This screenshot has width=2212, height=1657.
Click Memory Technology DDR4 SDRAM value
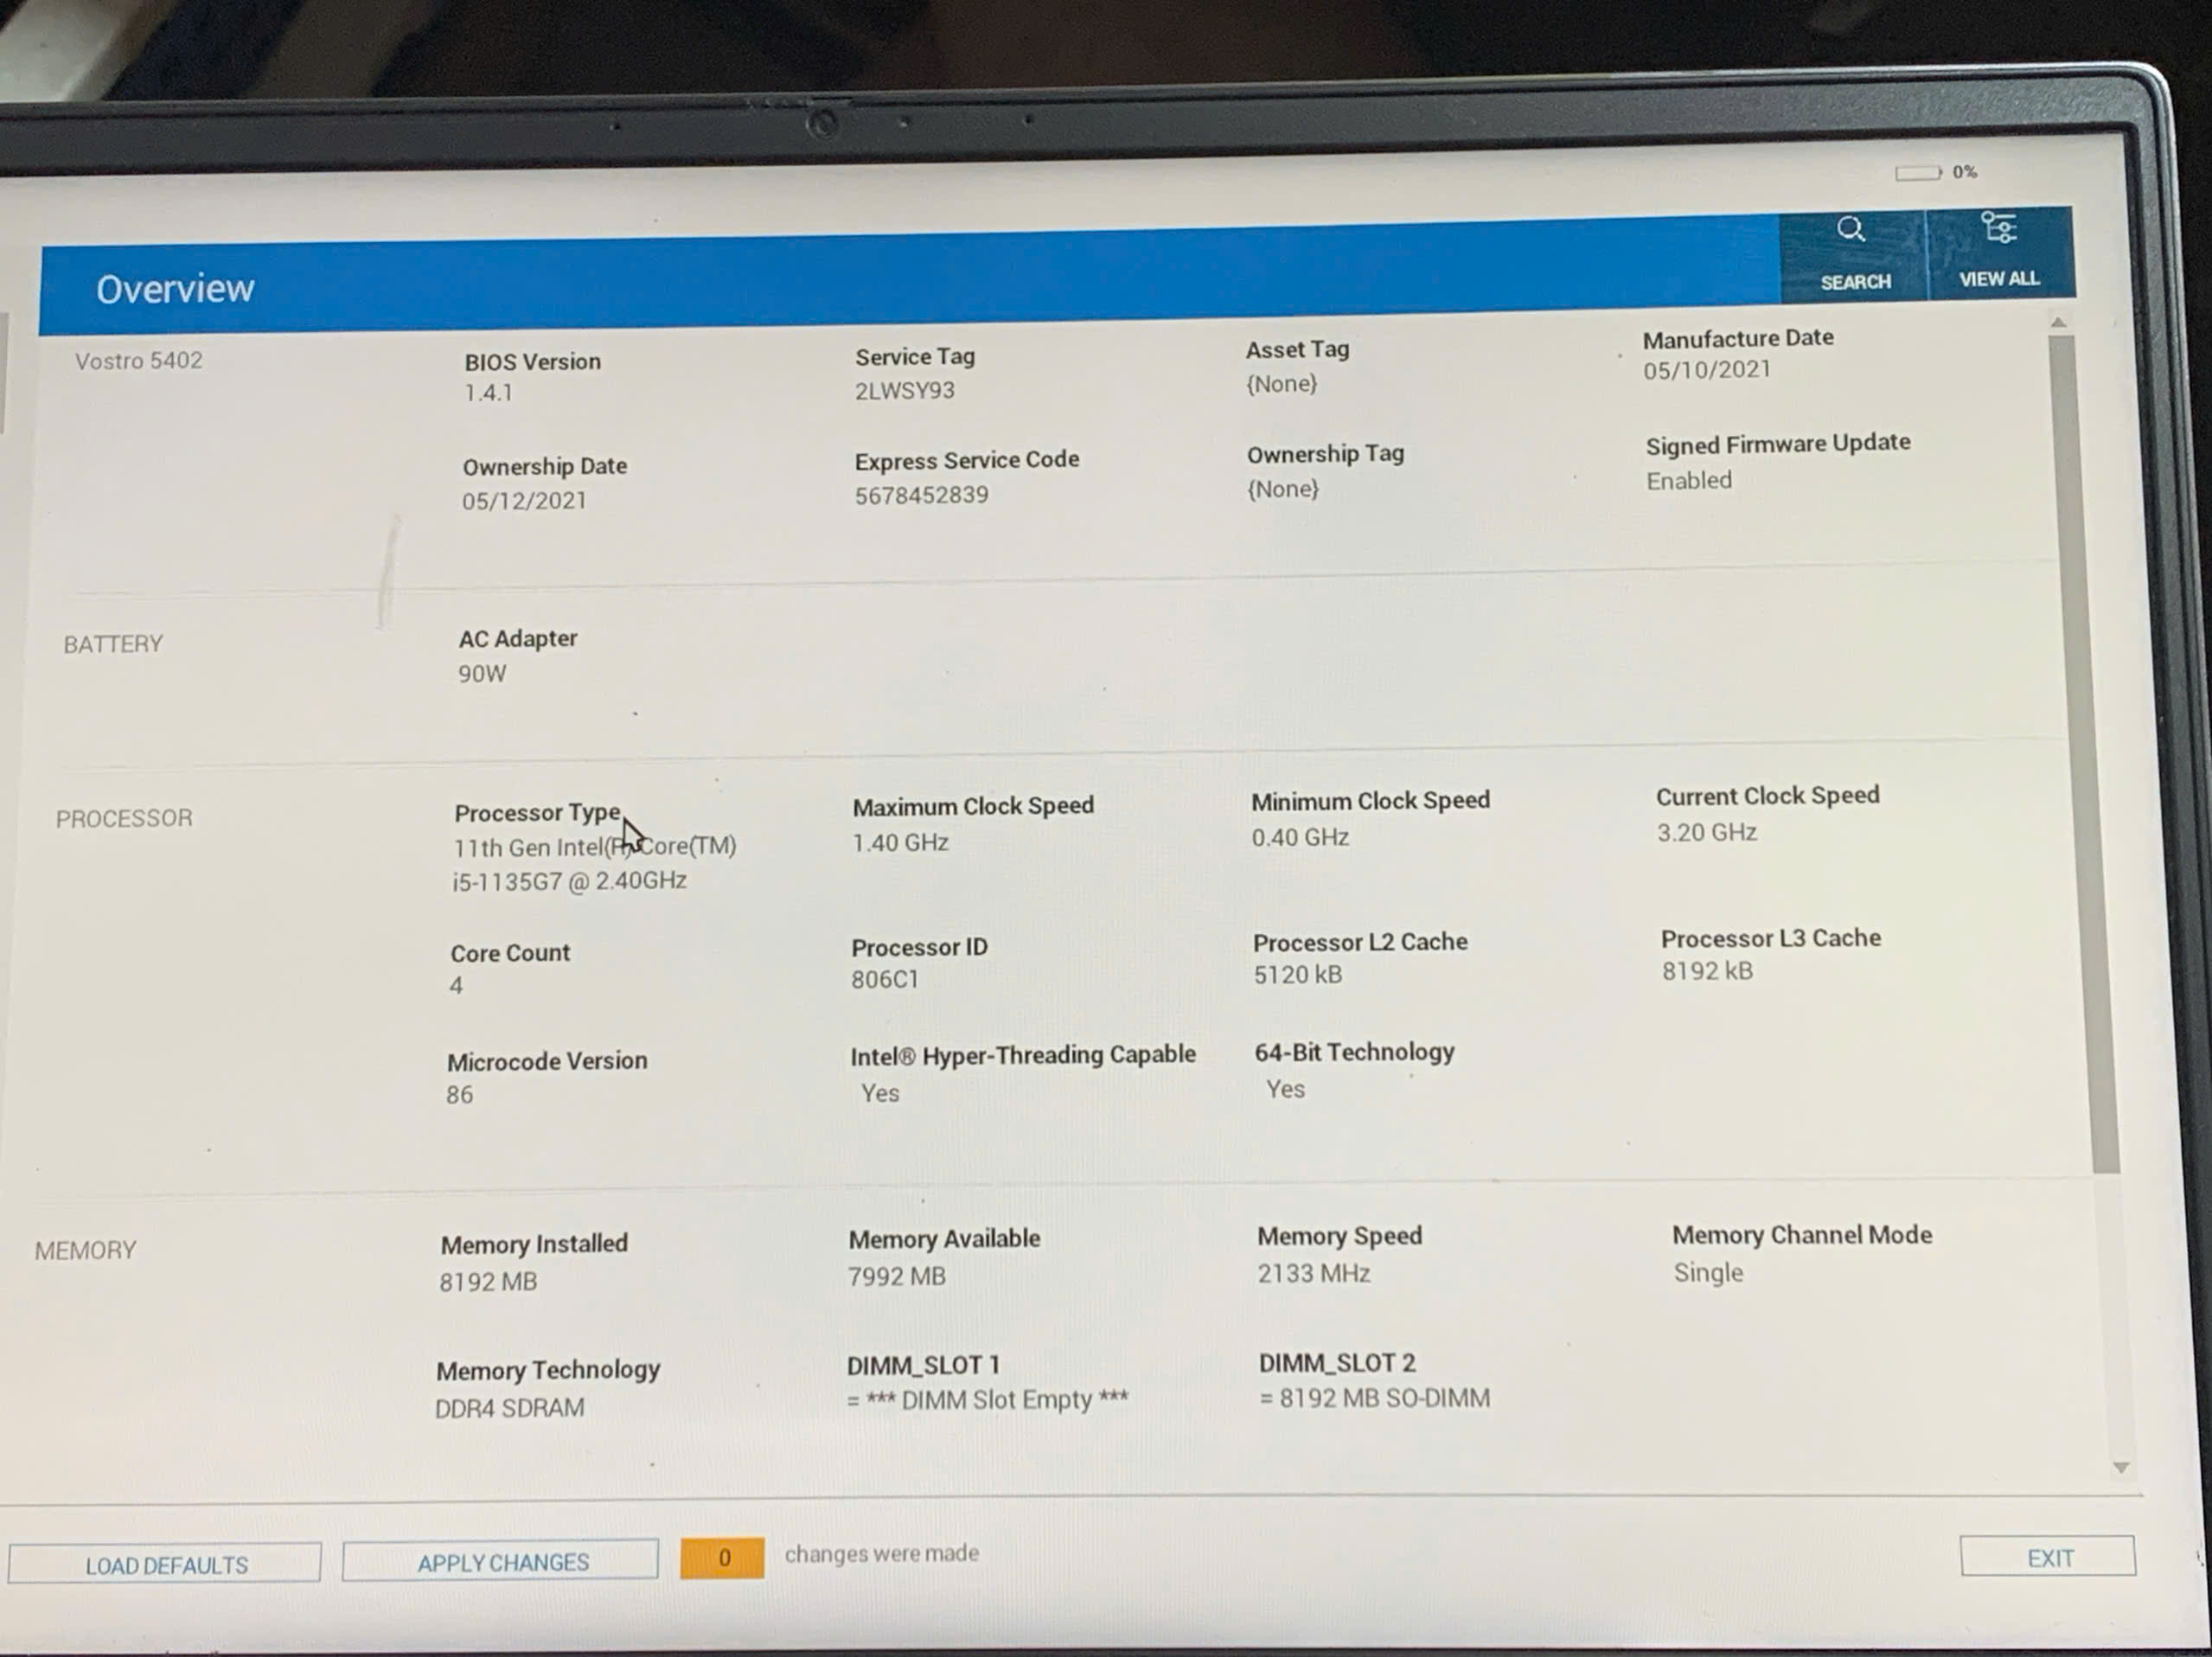(x=509, y=1408)
